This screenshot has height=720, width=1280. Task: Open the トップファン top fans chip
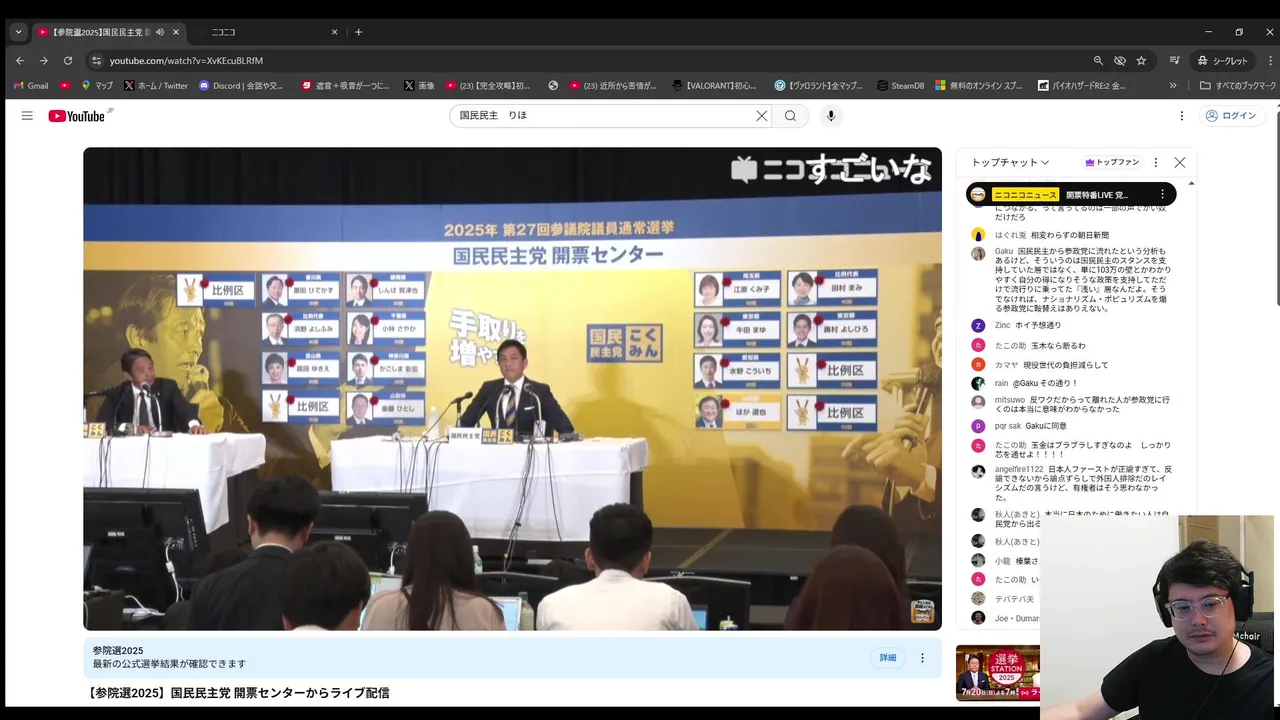tap(1112, 162)
